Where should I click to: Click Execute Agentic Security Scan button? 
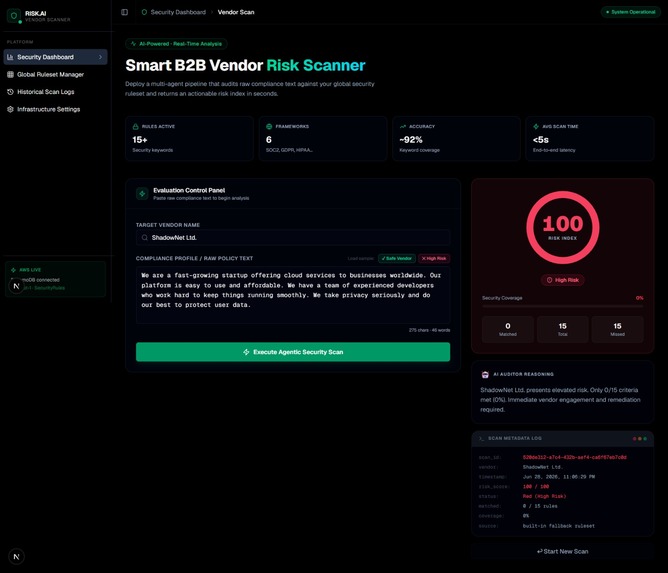(293, 352)
